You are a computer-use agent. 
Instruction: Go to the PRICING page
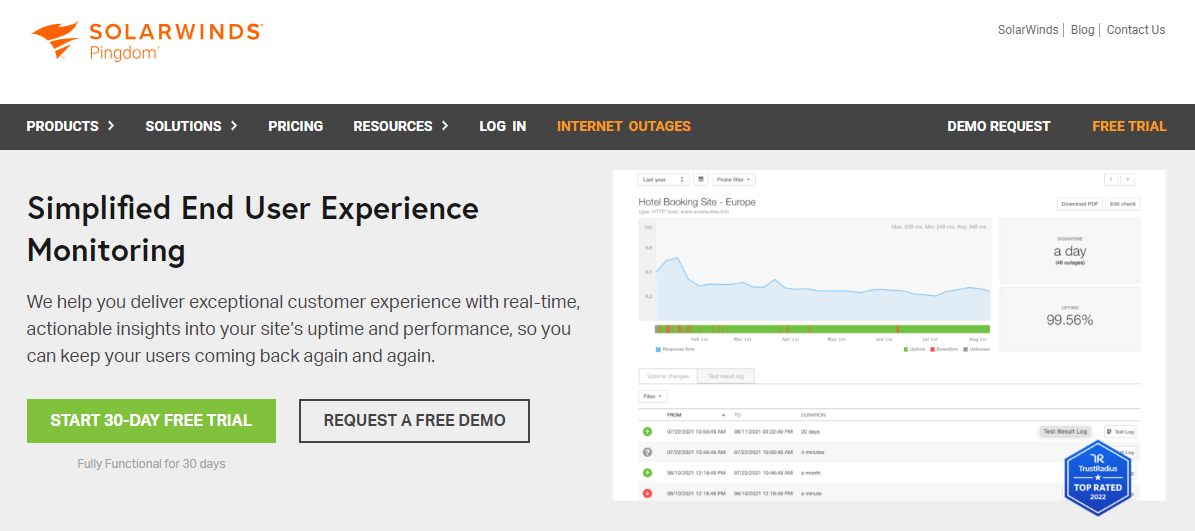[296, 126]
